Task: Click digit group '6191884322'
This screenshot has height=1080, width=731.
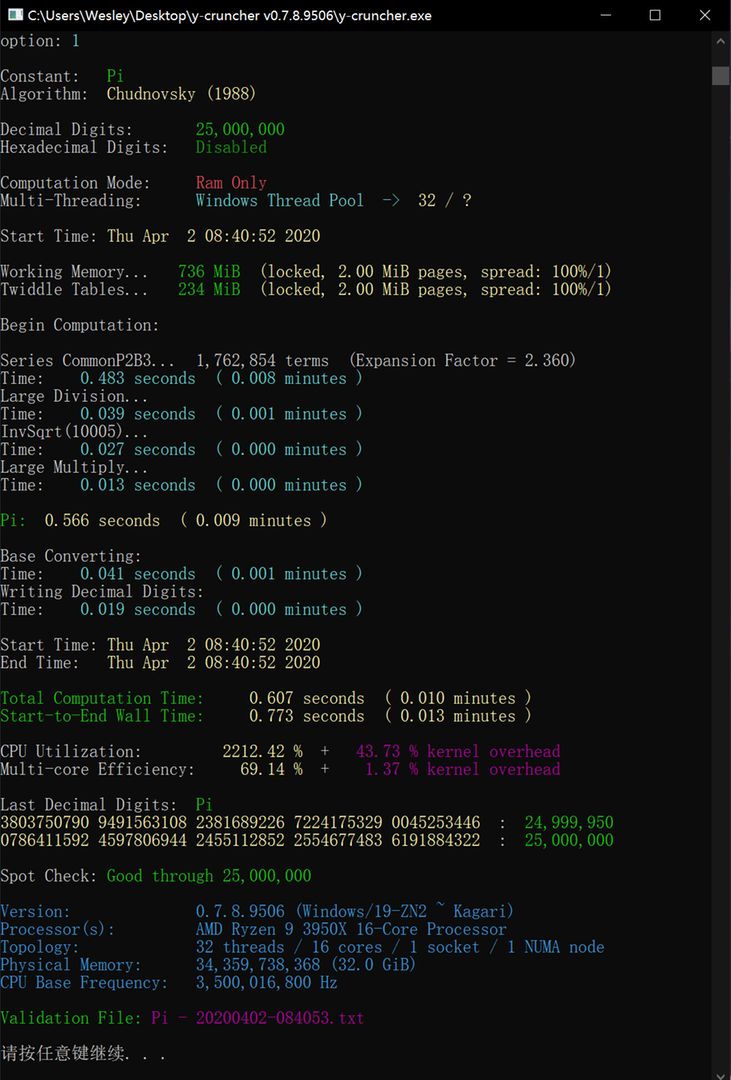Action: point(435,840)
